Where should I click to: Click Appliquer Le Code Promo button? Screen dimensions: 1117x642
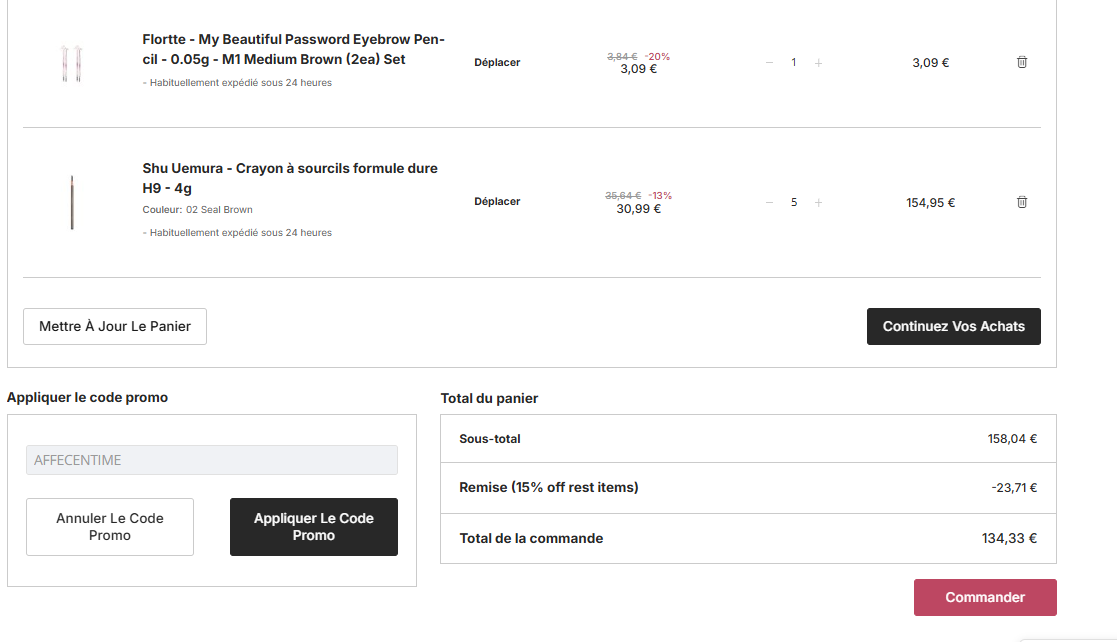coord(313,527)
